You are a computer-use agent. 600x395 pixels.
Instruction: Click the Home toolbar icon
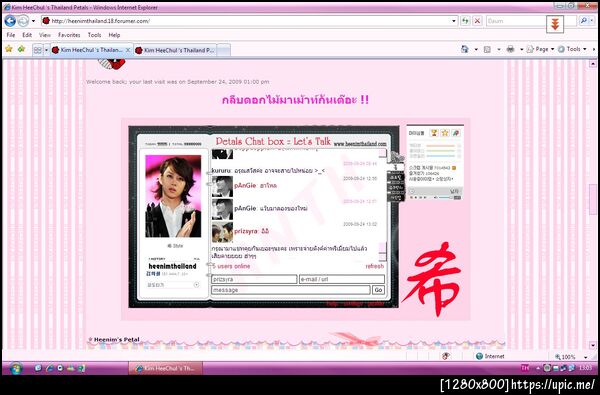(465, 49)
